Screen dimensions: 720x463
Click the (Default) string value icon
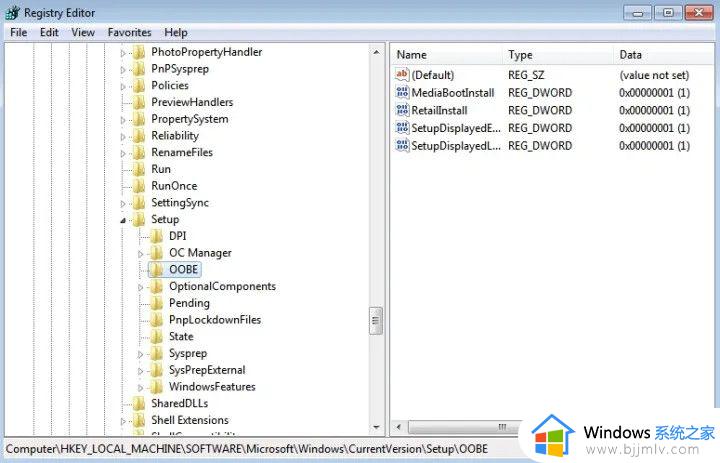coord(402,74)
